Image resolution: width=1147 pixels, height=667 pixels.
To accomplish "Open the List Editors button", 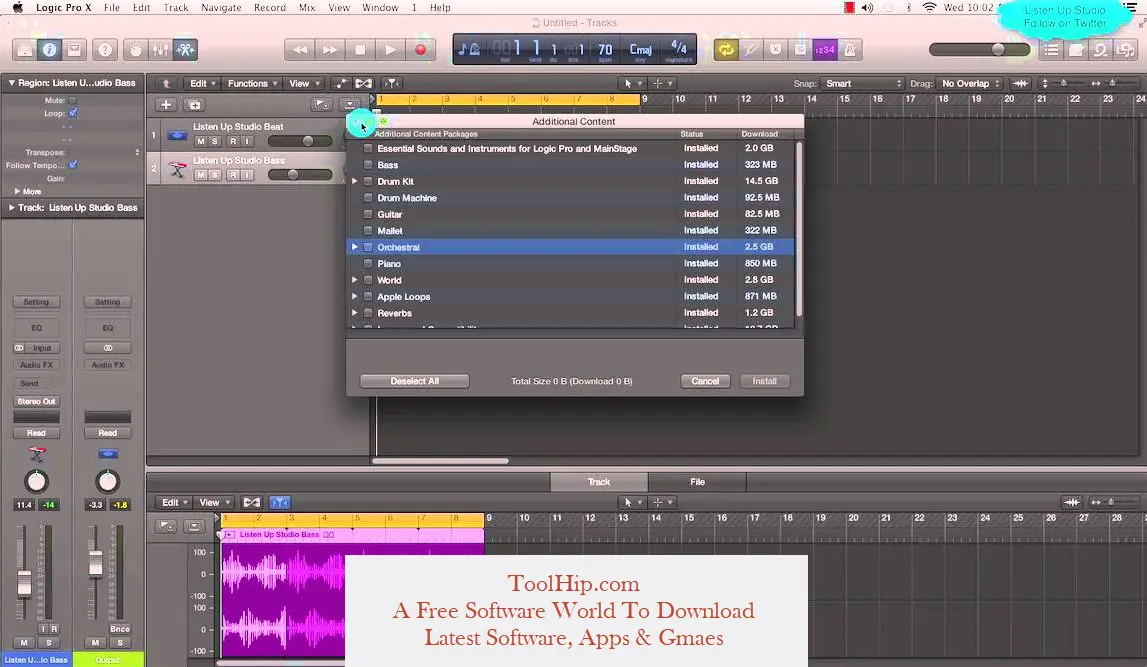I will 1051,50.
